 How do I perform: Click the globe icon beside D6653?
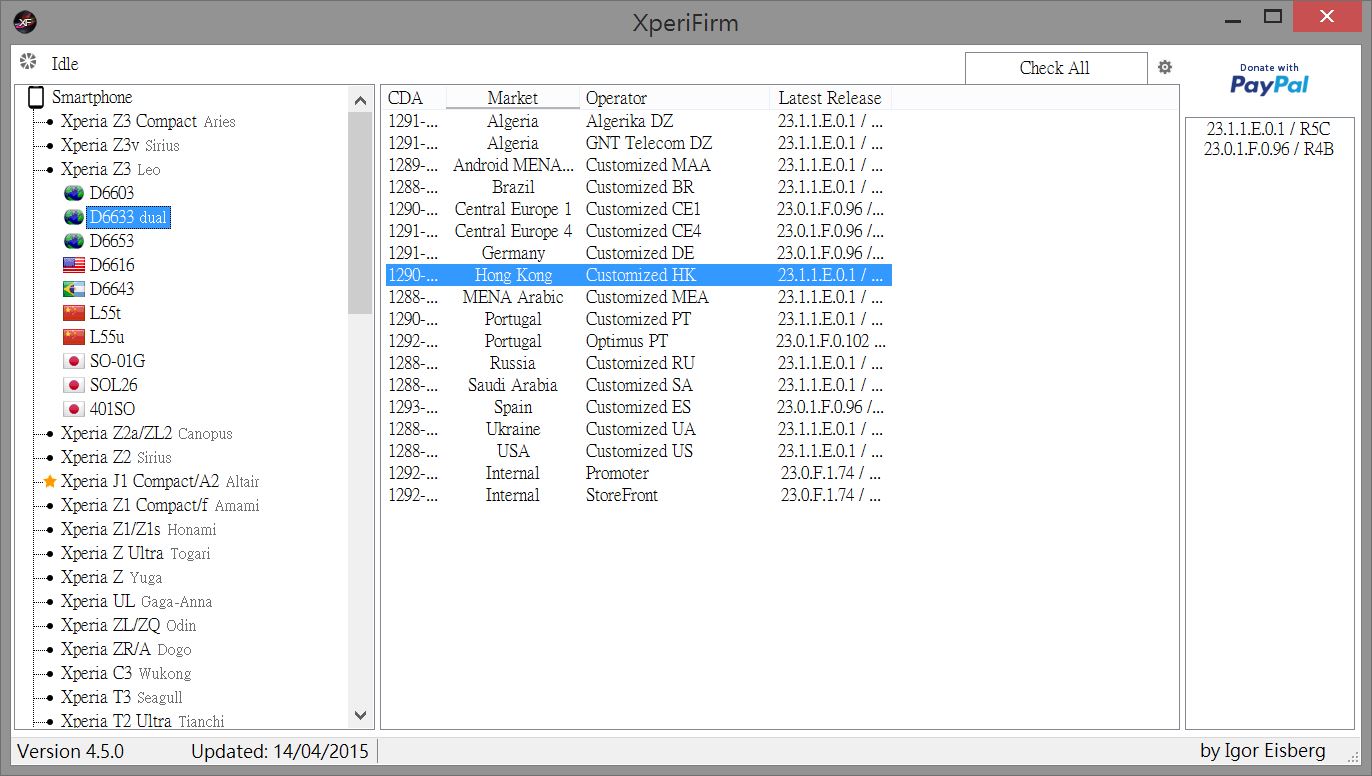[x=74, y=241]
